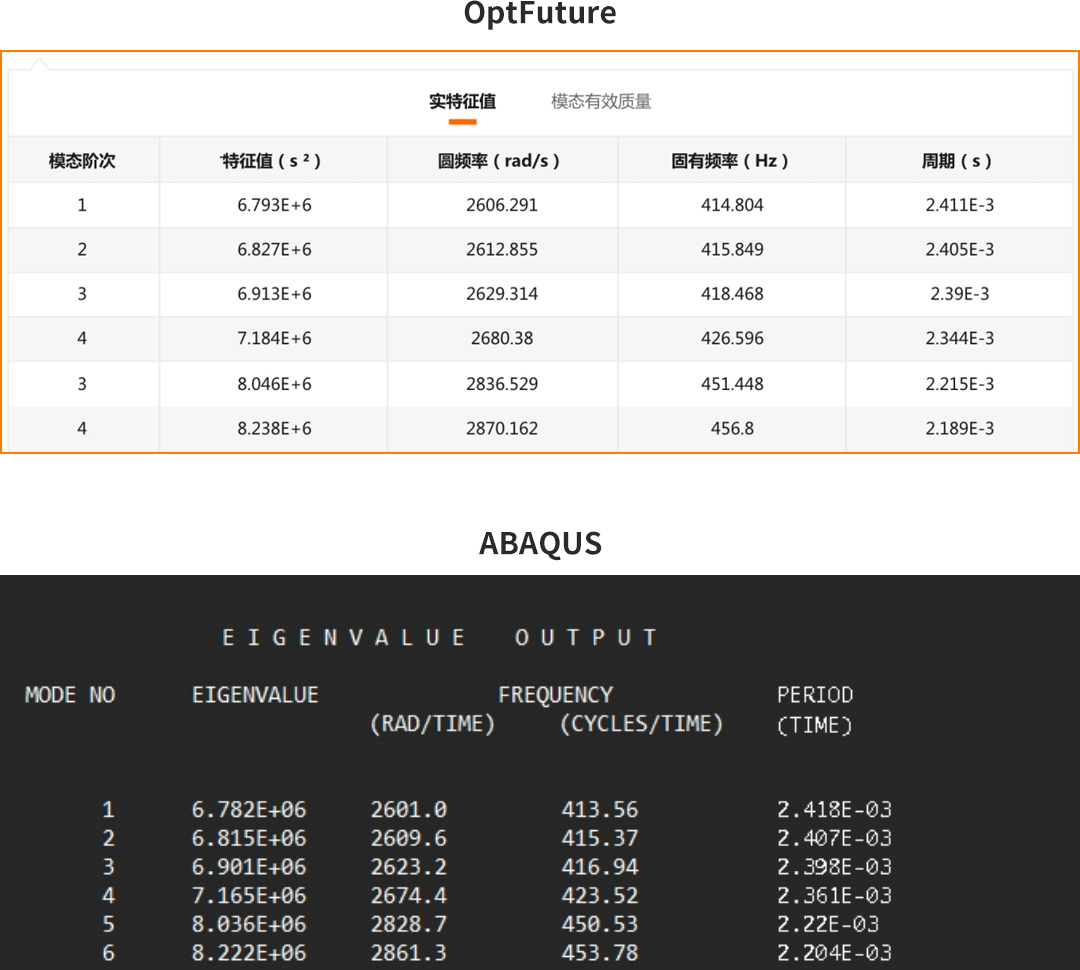Click the ABAQUS heading
Viewport: 1080px width, 970px height.
coord(541,544)
